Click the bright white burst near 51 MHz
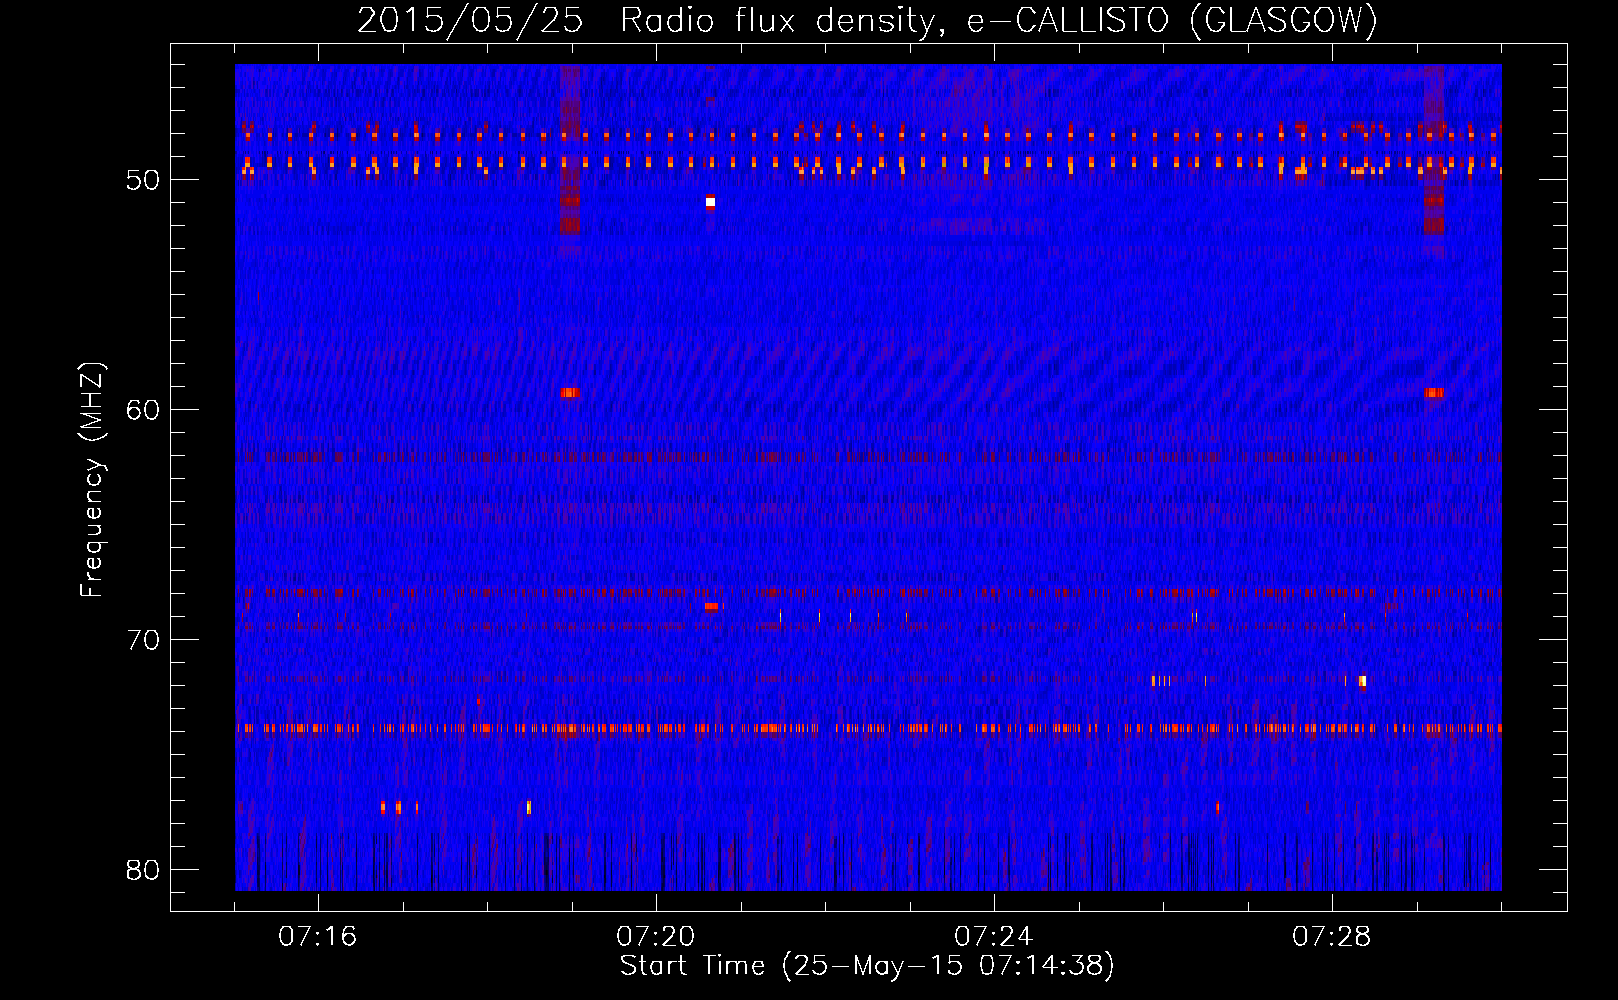The height and width of the screenshot is (1000, 1618). tap(710, 202)
